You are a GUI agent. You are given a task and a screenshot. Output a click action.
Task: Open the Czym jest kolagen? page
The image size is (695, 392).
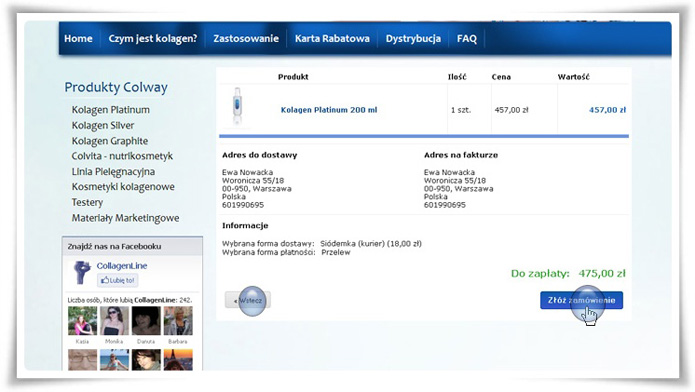click(153, 39)
